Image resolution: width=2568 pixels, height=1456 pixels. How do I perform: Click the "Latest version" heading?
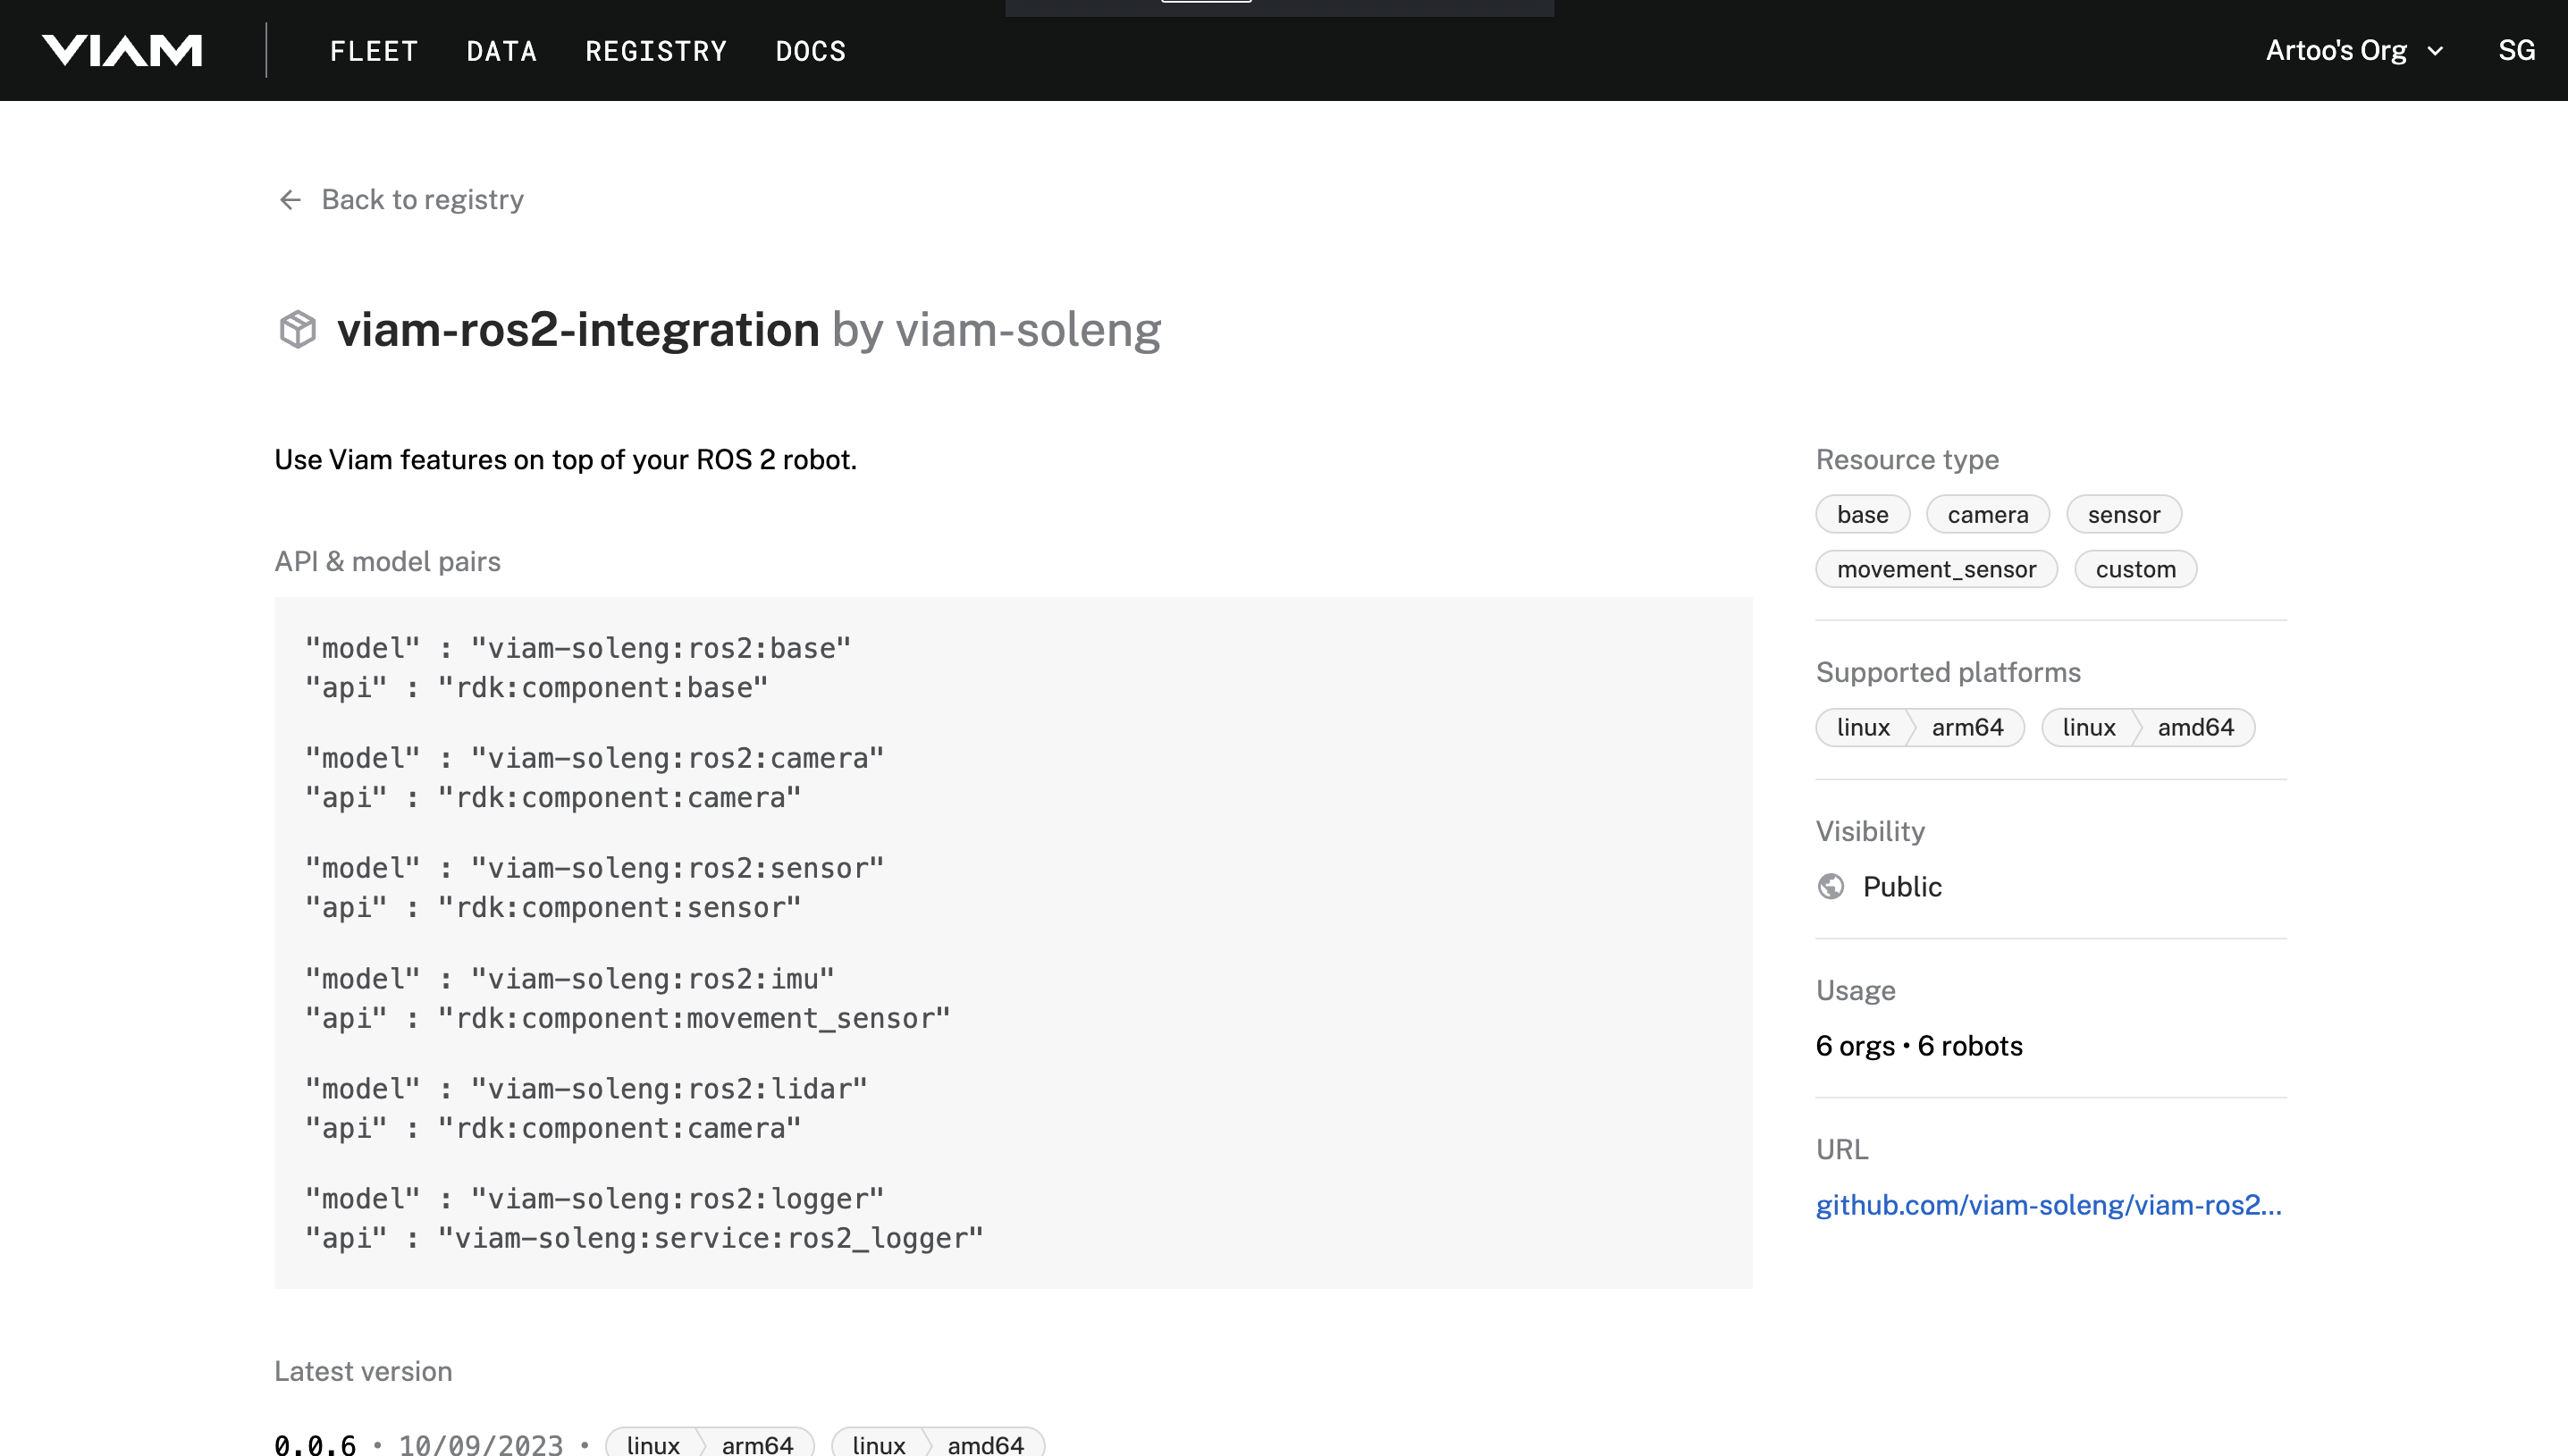coord(363,1371)
